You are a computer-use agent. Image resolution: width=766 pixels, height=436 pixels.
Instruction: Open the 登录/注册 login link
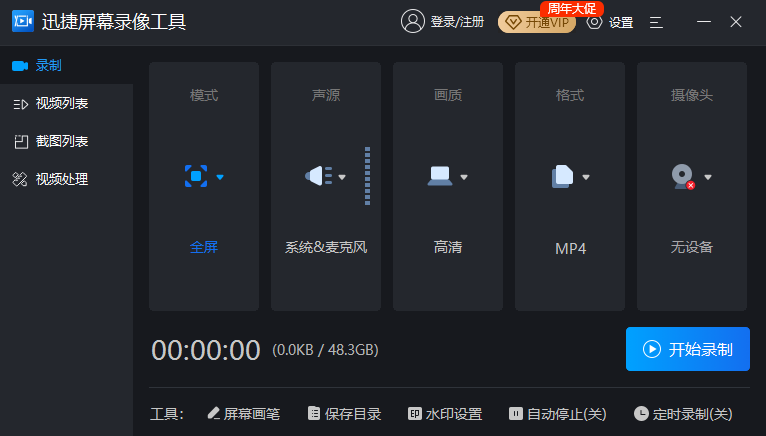click(x=457, y=22)
